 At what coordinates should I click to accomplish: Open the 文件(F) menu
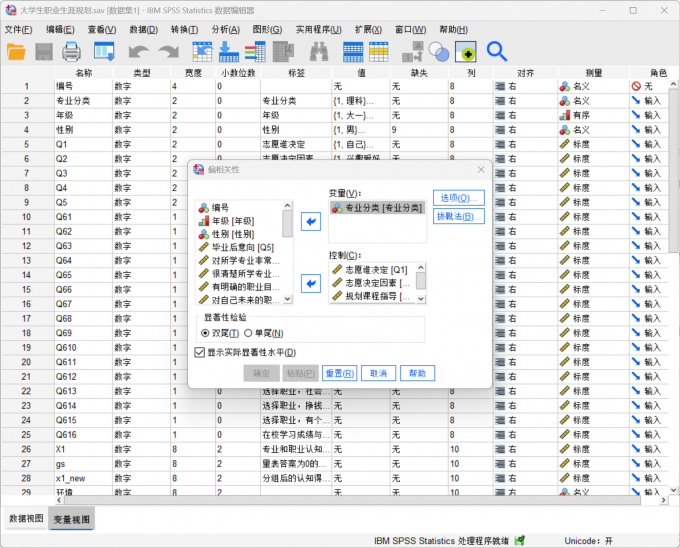point(18,29)
